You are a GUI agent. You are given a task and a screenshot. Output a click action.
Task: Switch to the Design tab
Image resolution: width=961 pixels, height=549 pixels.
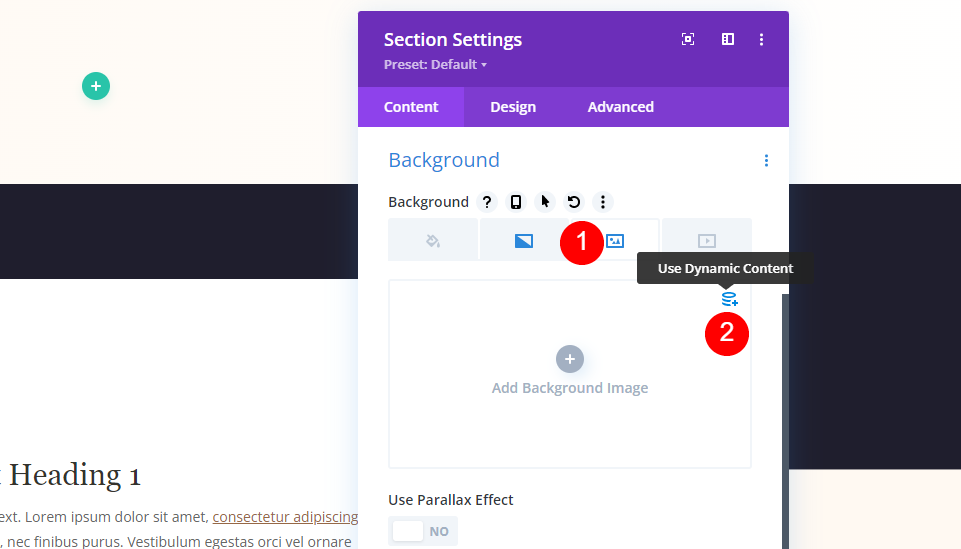pos(513,107)
